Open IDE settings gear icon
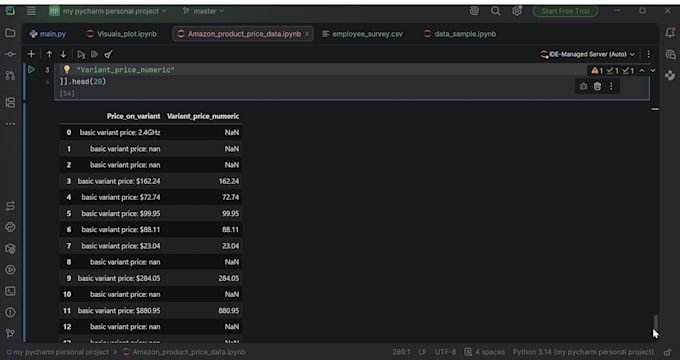This screenshot has width=680, height=360. [x=517, y=11]
